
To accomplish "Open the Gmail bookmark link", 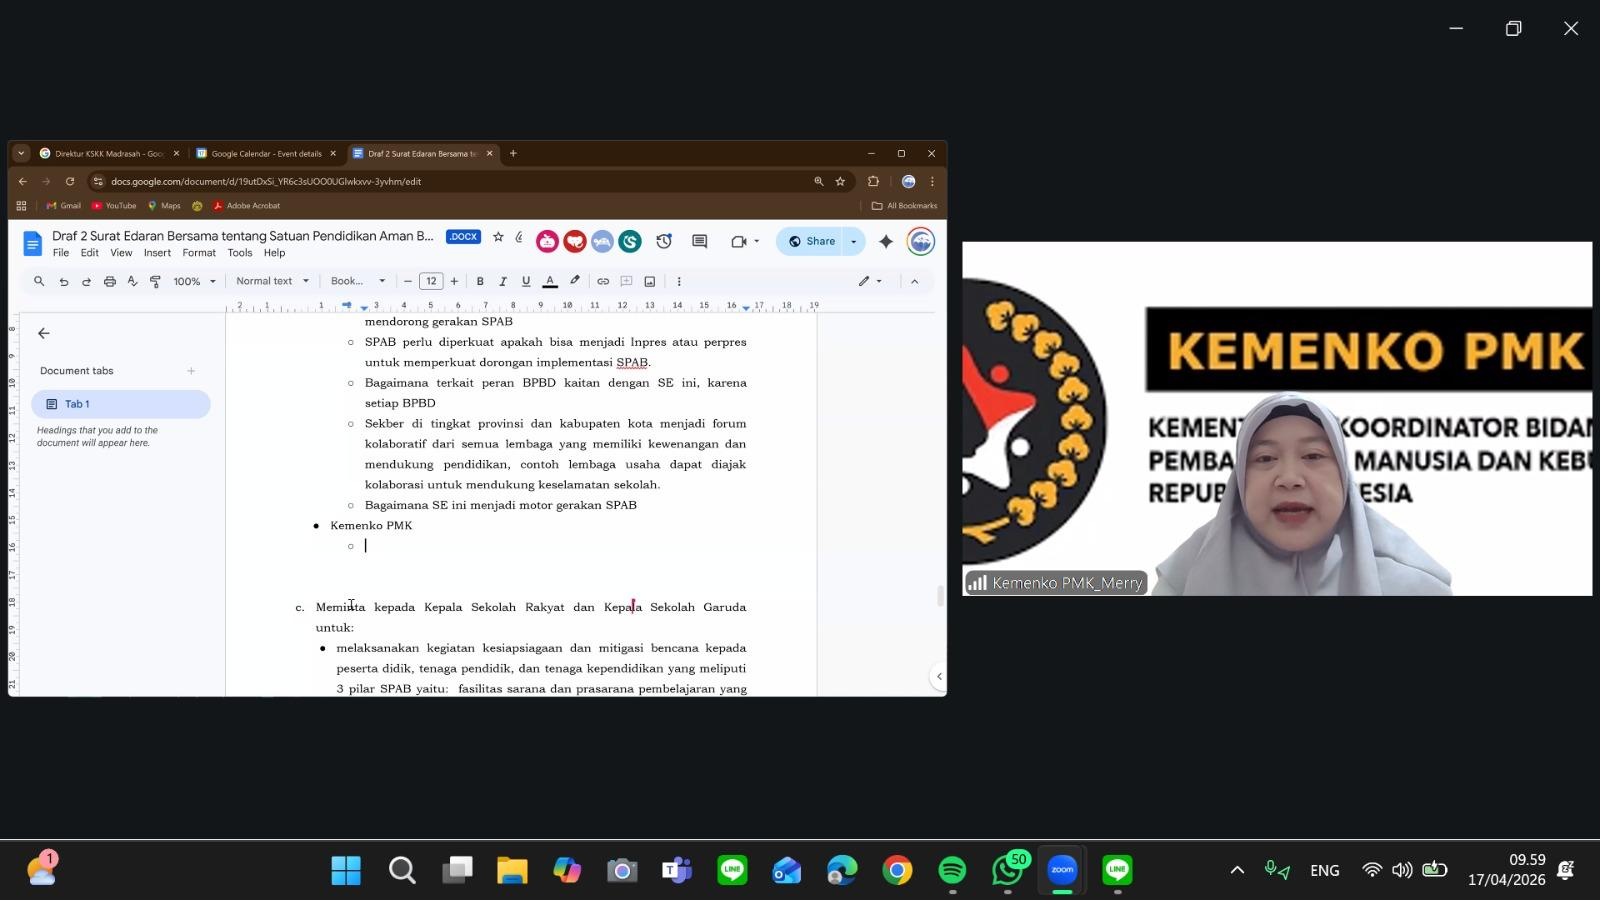I will tap(63, 205).
